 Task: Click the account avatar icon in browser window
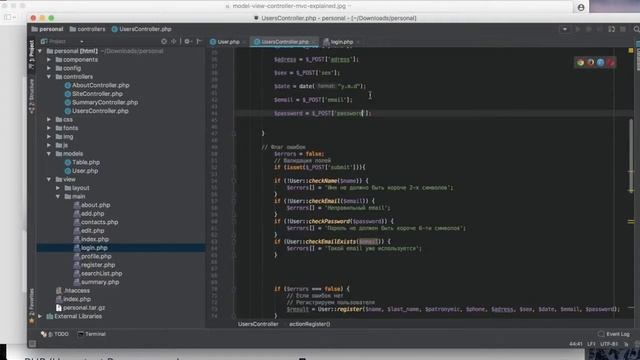[x=581, y=7]
